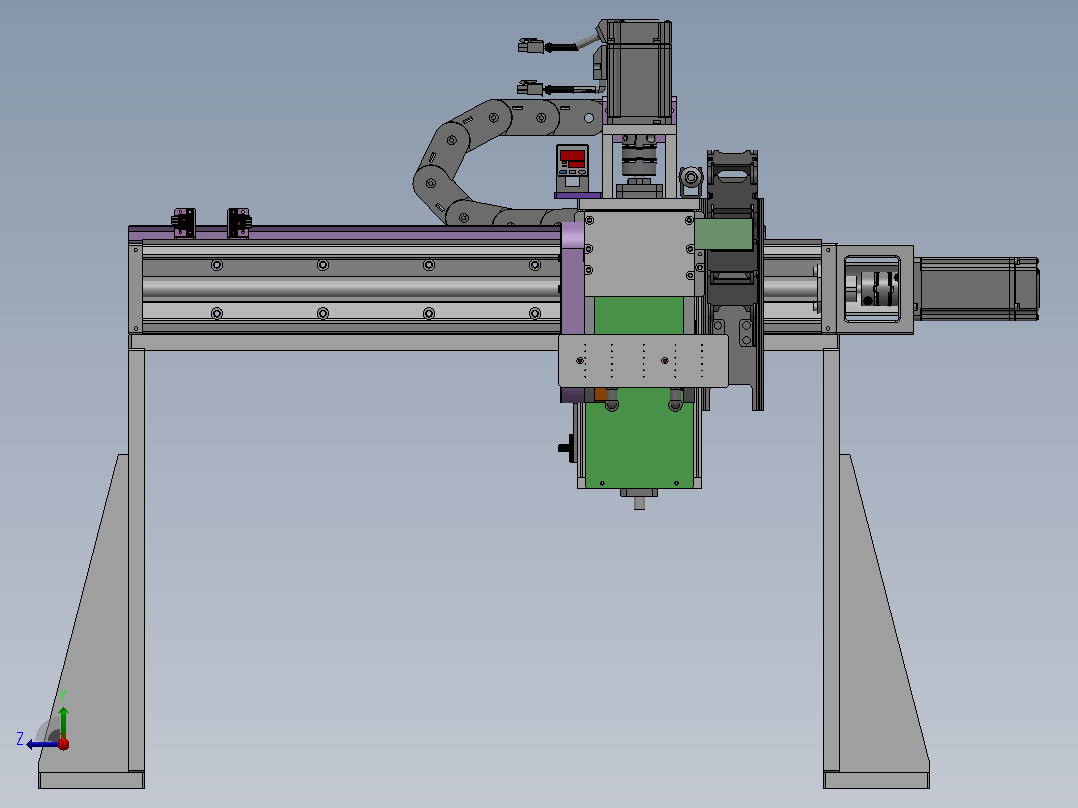Select the spindle shaft tip at the bottom
Viewport: 1078px width, 808px height.
[x=639, y=503]
